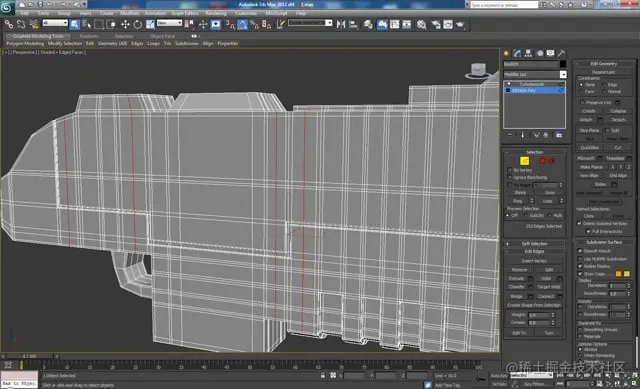This screenshot has width=640, height=389.
Task: Select Polygon sub-object level icon
Action: coord(542,161)
